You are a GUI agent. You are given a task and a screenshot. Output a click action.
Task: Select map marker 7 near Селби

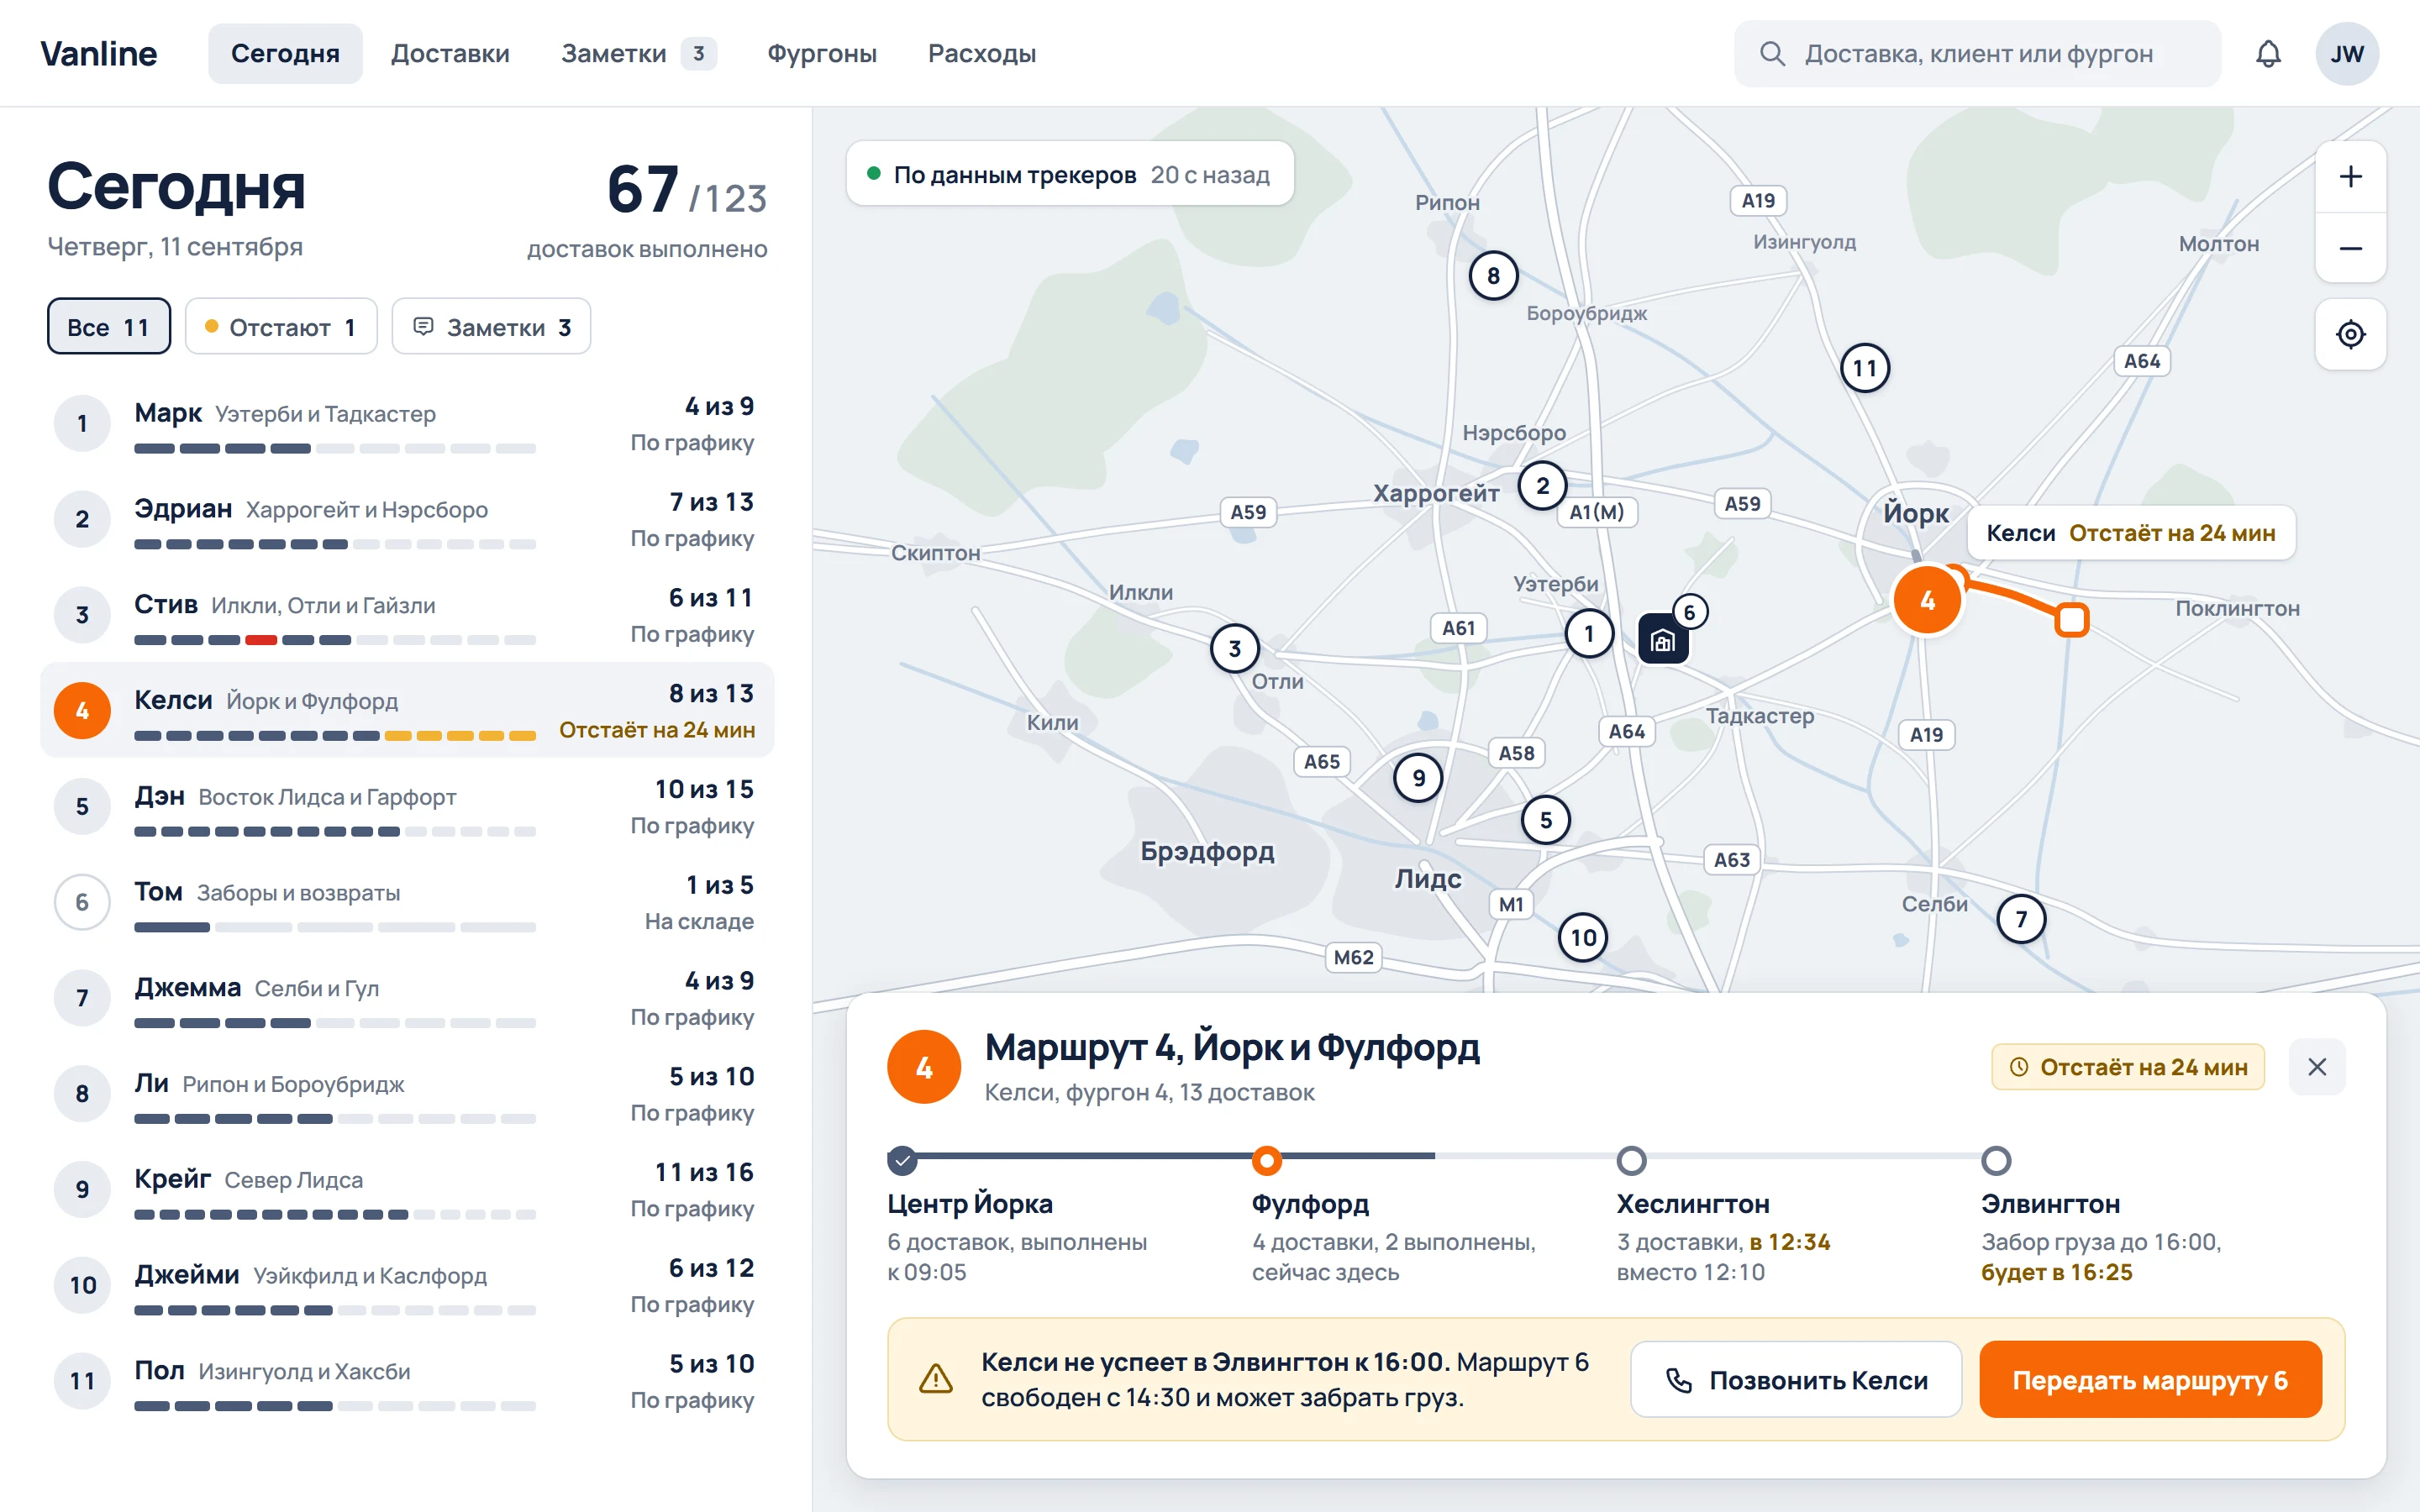pos(2021,919)
